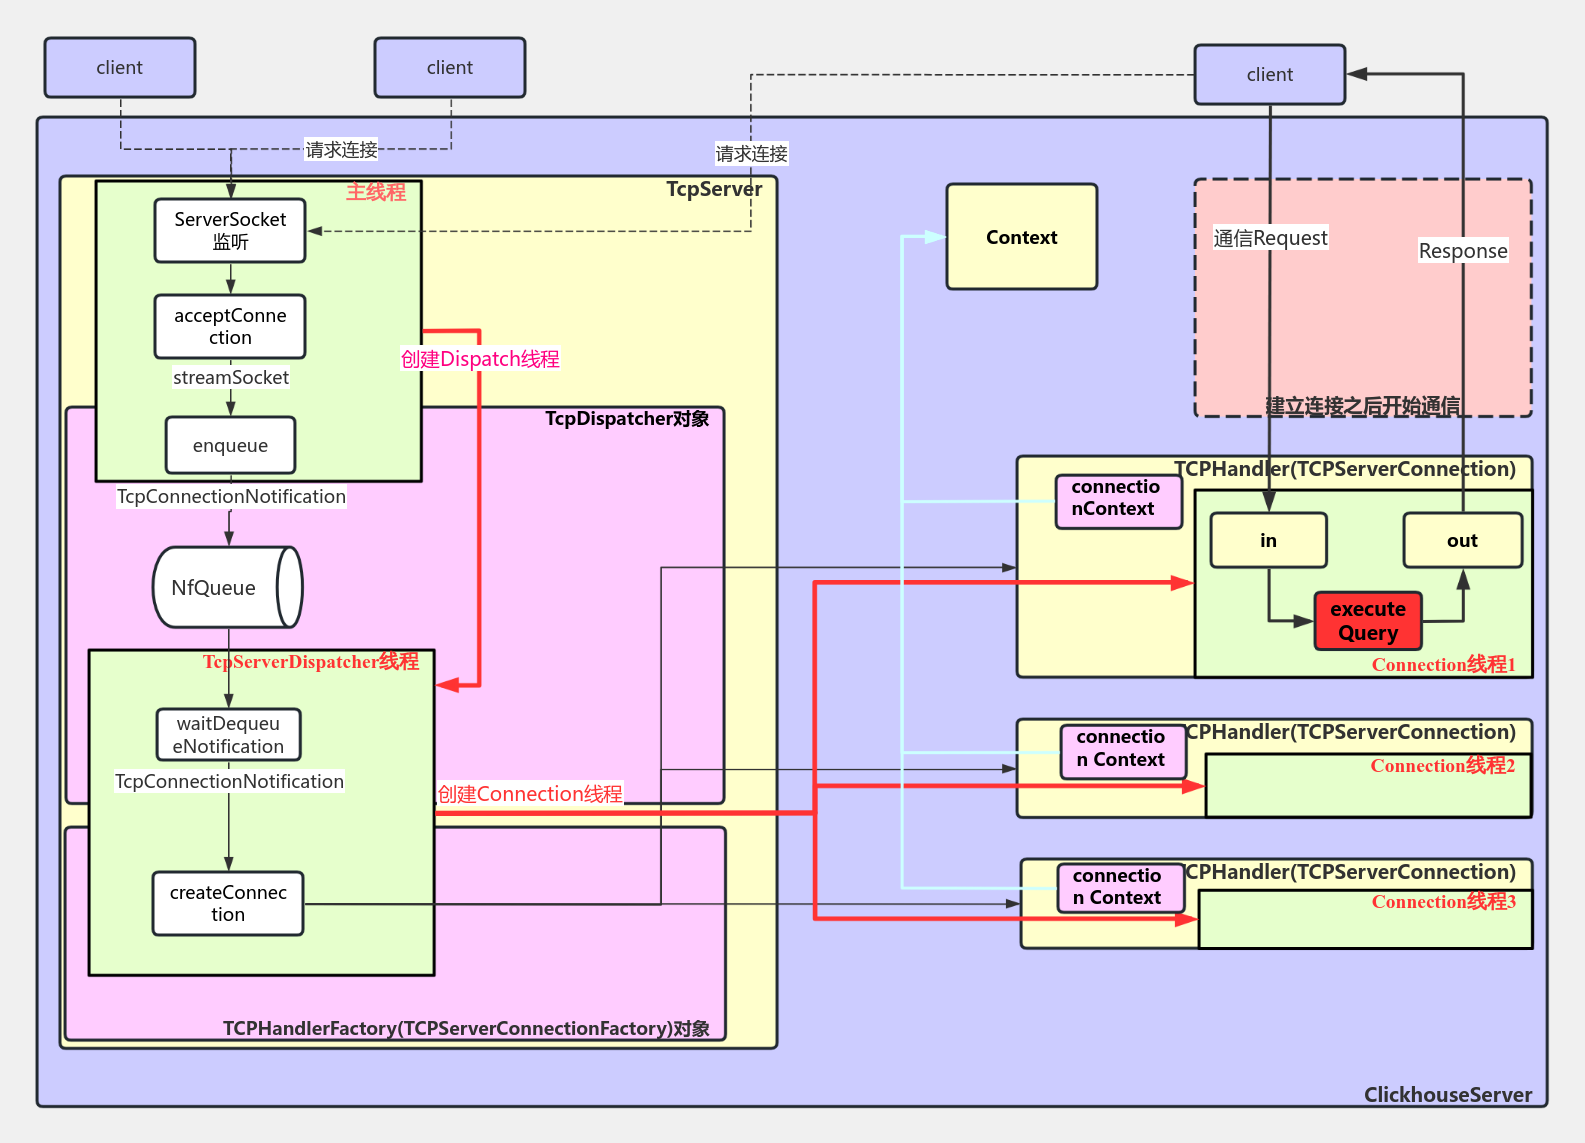Click the 'in' stream box
The image size is (1585, 1143).
point(1268,540)
